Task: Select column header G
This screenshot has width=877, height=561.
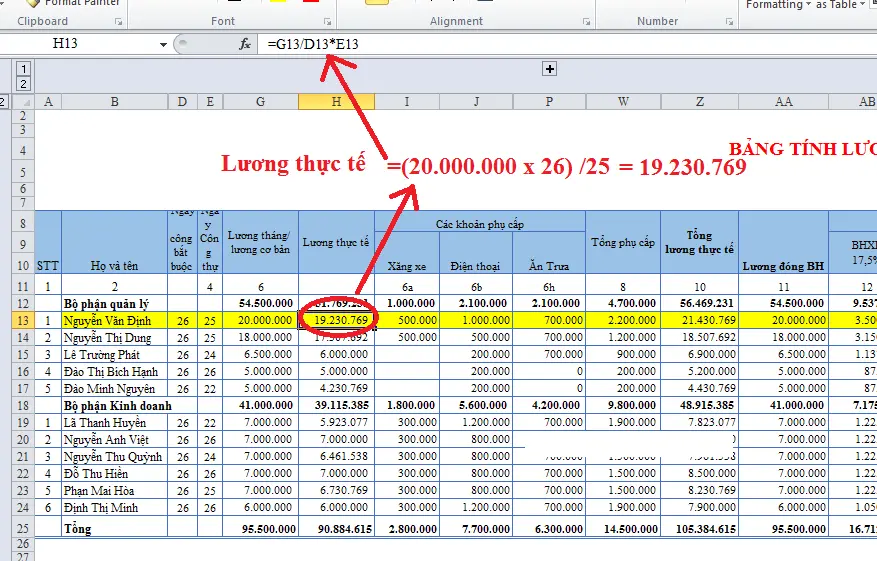Action: (261, 102)
